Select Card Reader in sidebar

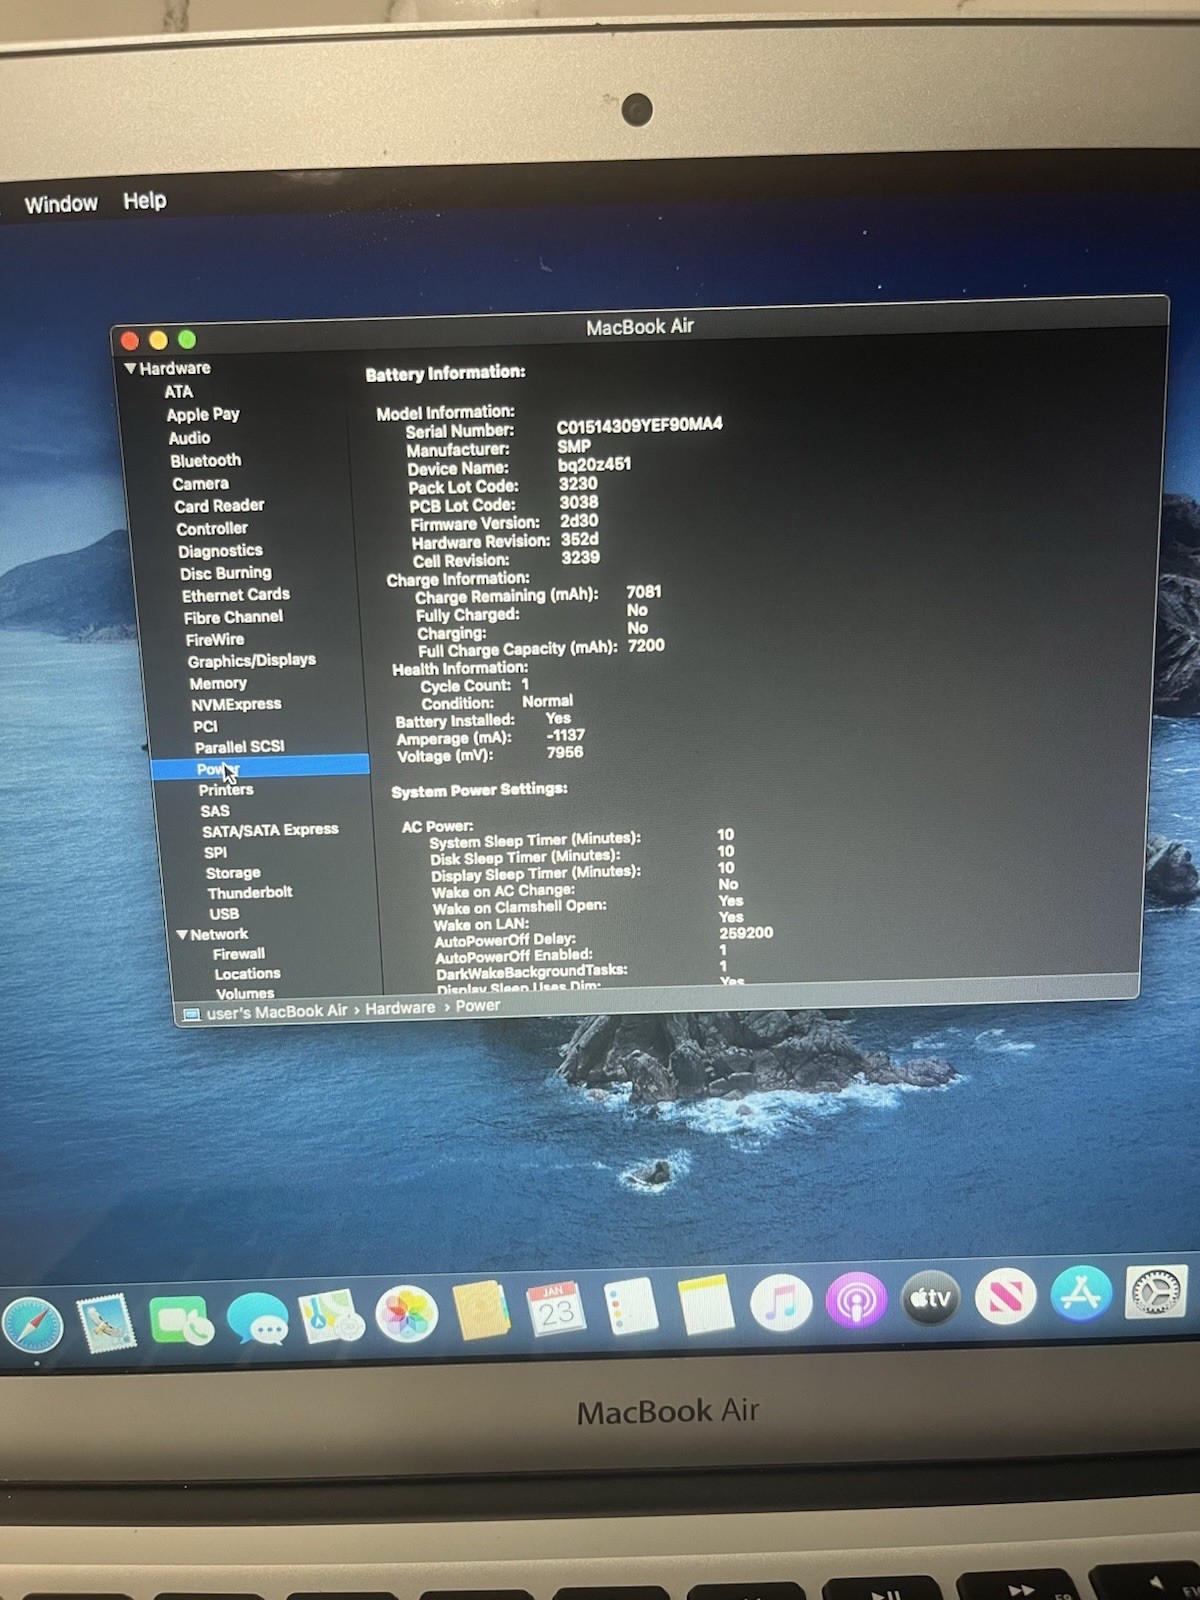[x=219, y=506]
